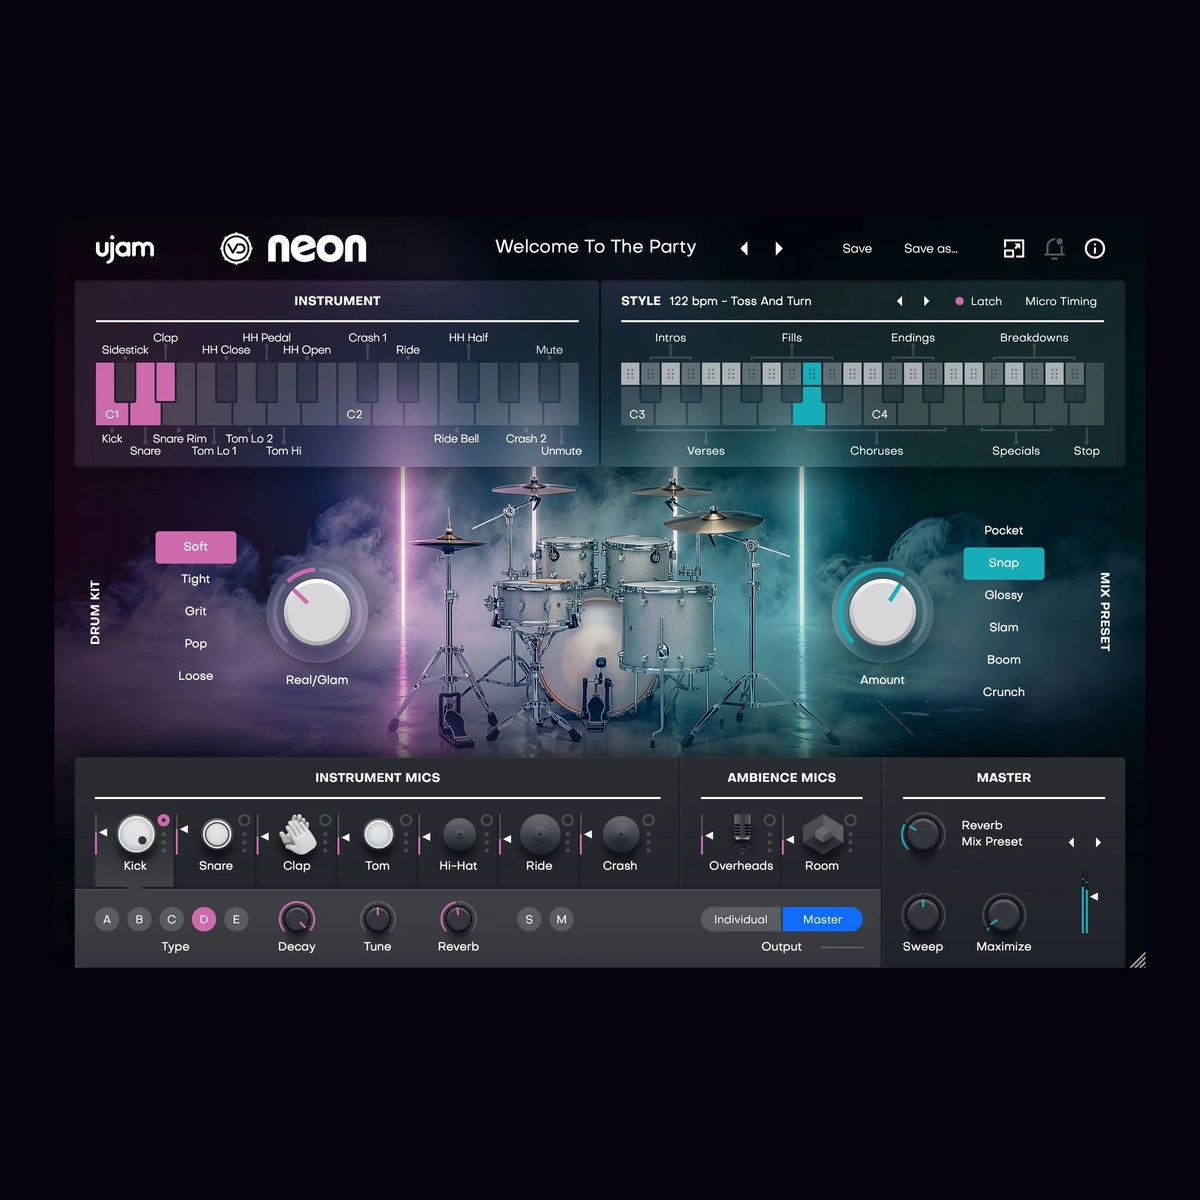Select the Snap mix preset
The image size is (1200, 1200).
click(x=1004, y=563)
